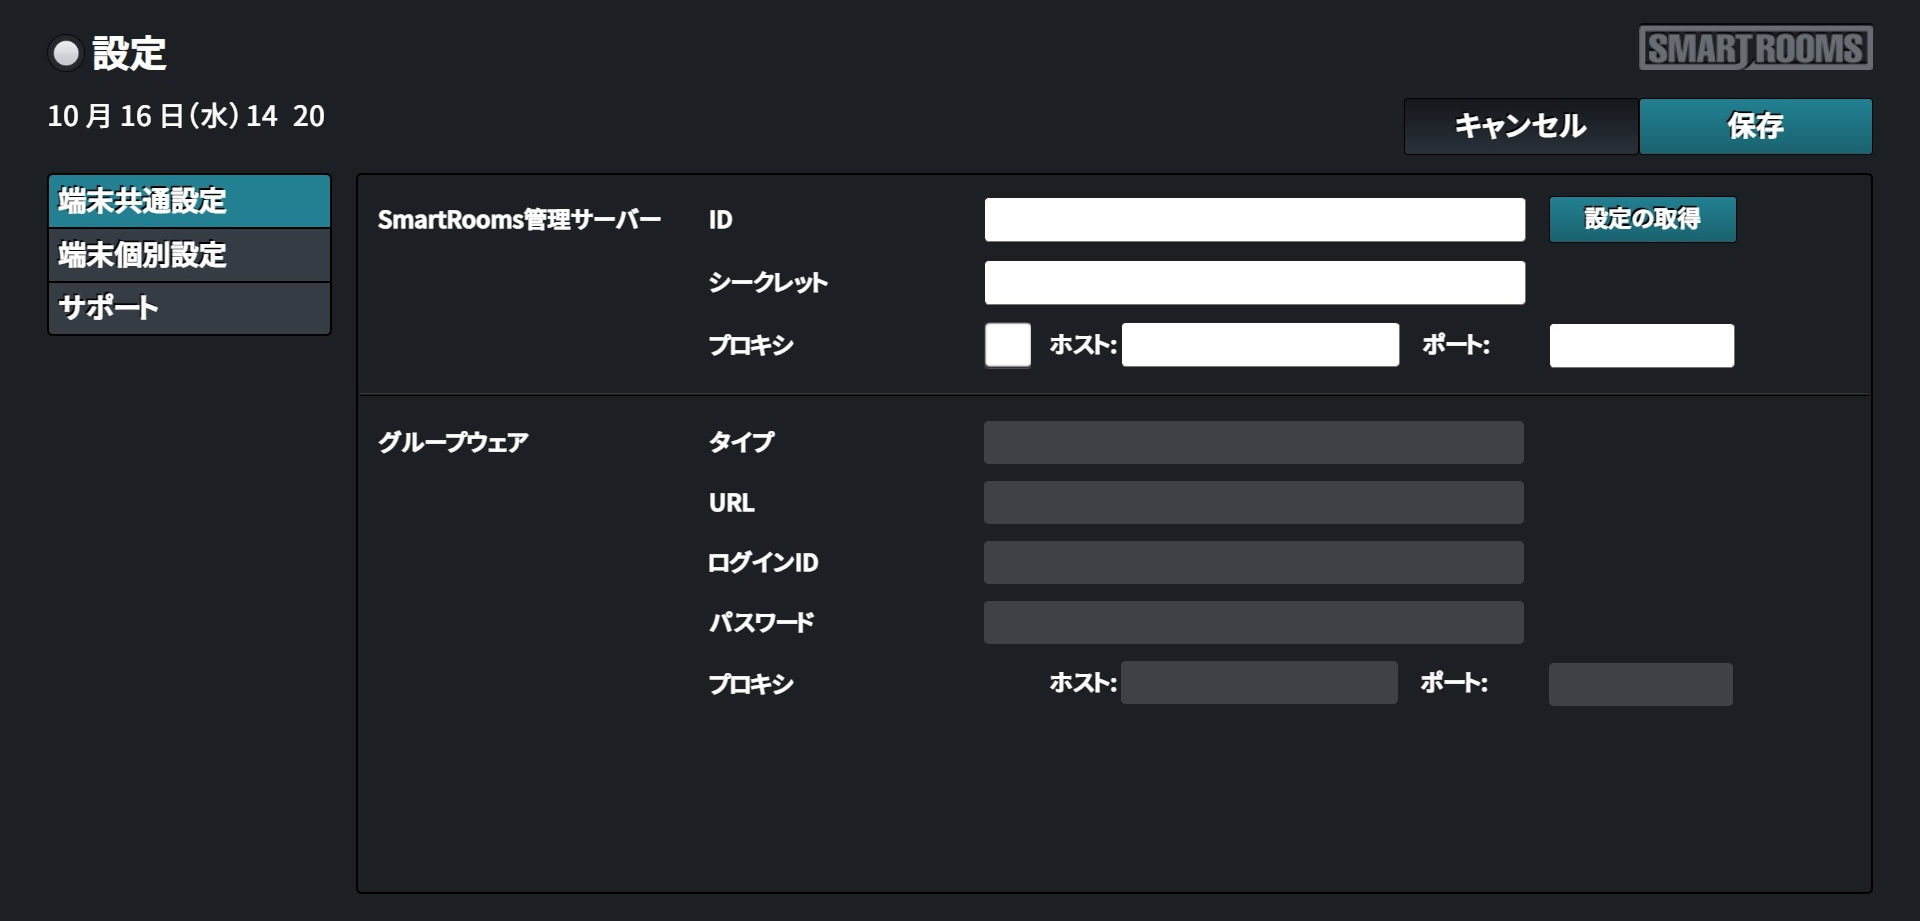The height and width of the screenshot is (921, 1920).
Task: Switch to the 端末個別設定 tab
Action: point(189,255)
